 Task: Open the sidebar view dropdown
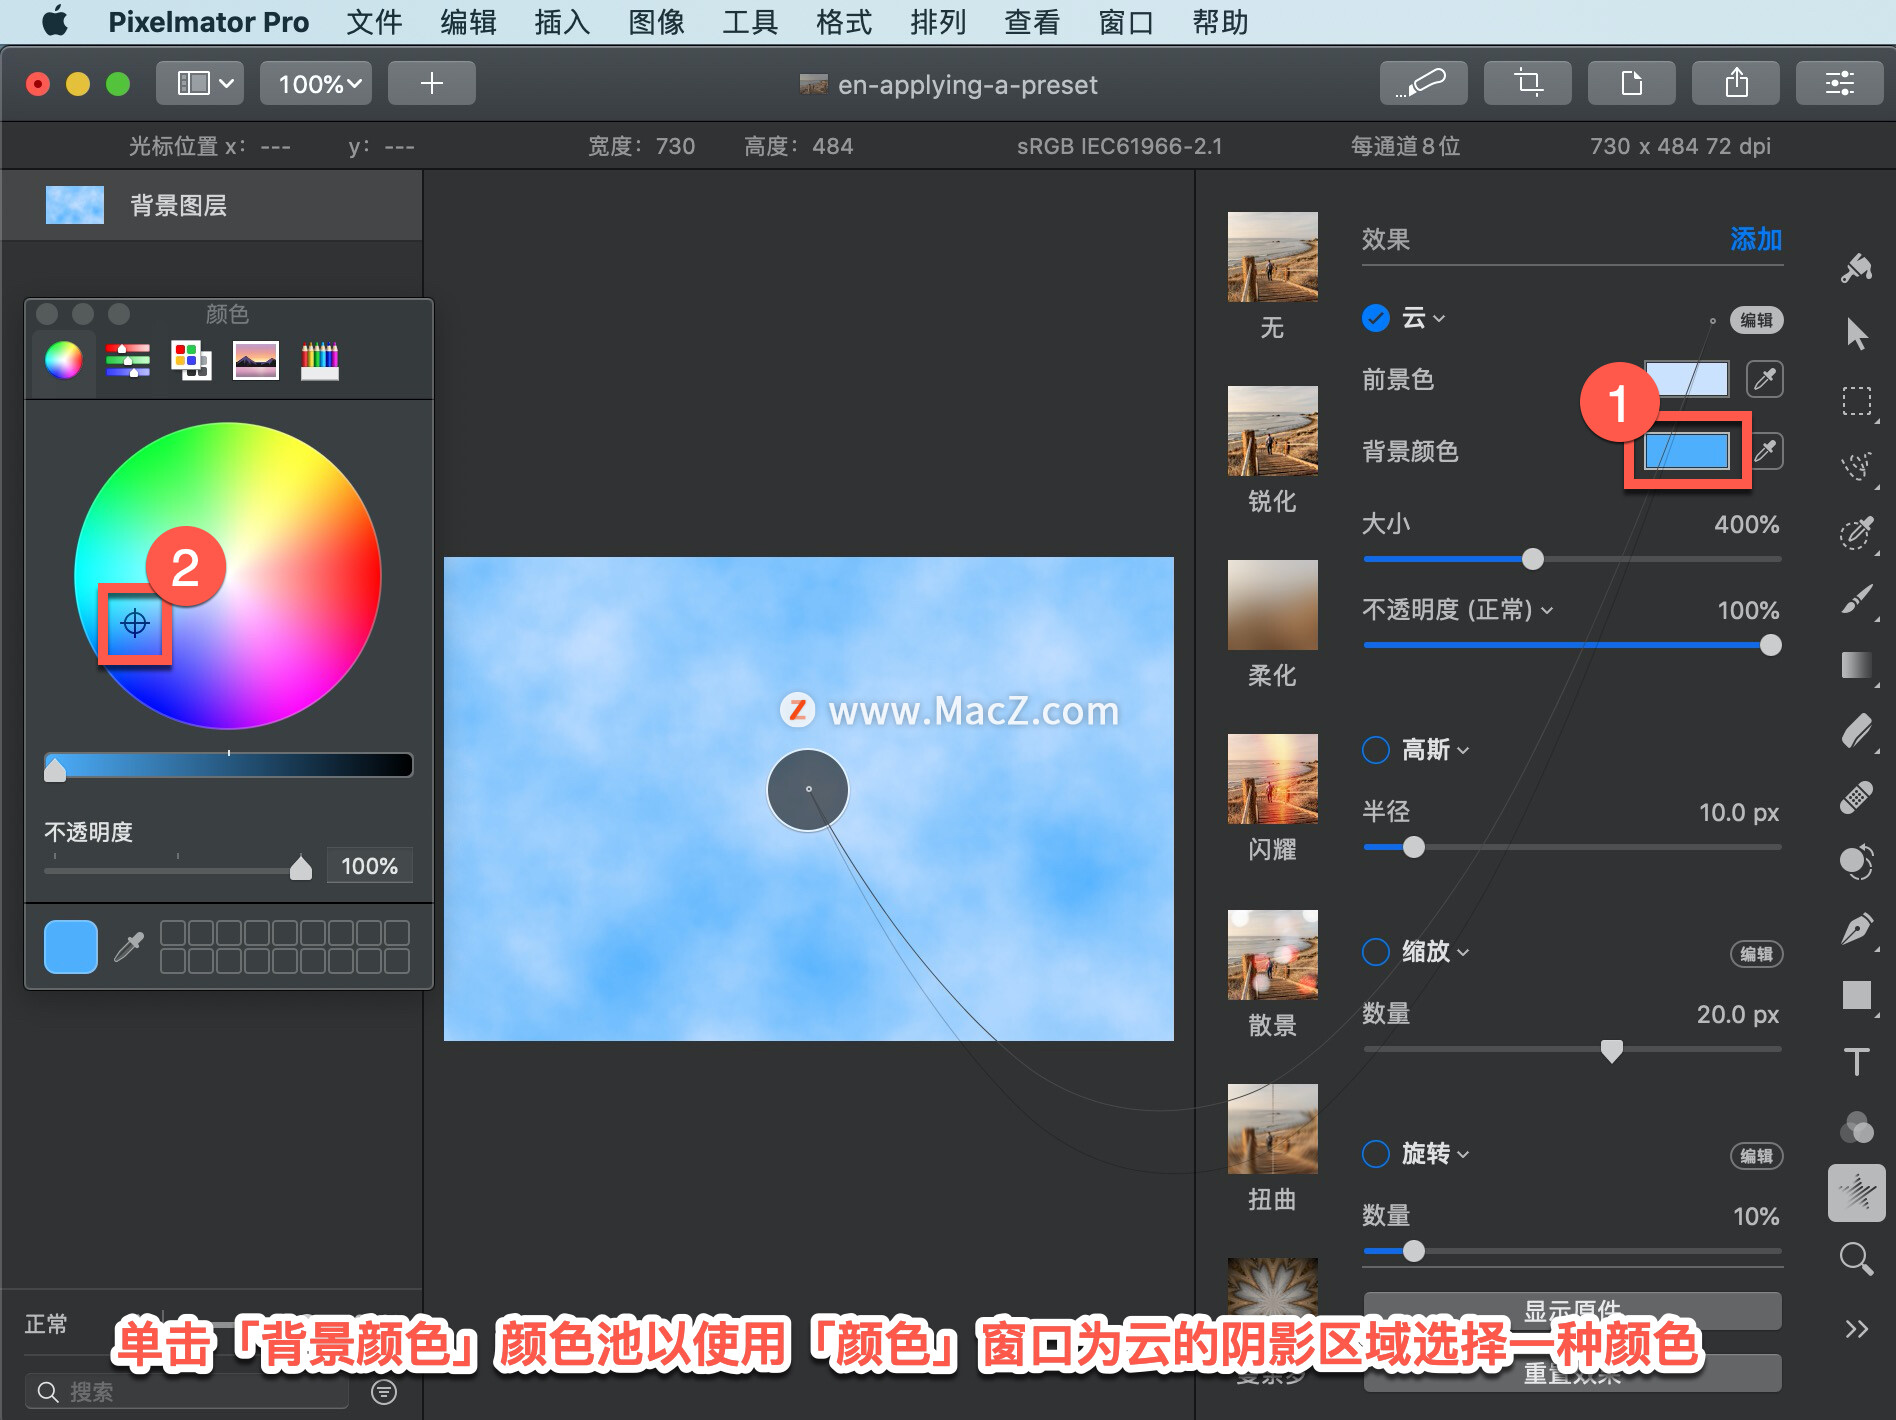tap(200, 83)
